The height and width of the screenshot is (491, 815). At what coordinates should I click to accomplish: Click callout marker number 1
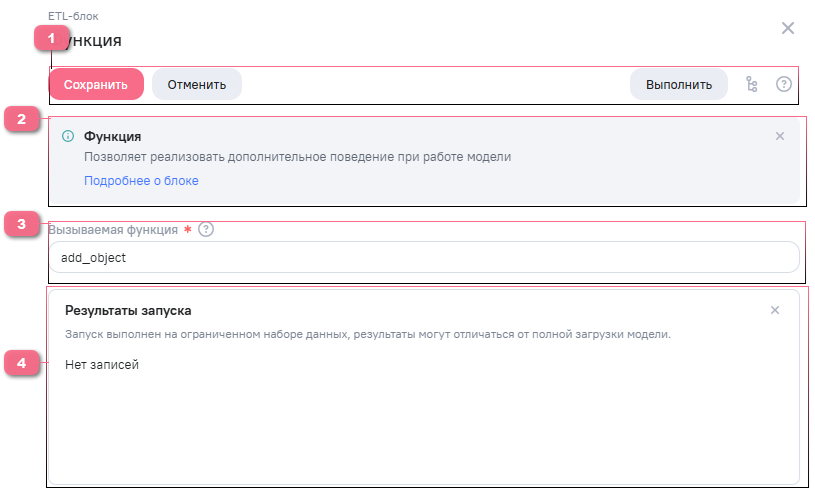tap(52, 38)
